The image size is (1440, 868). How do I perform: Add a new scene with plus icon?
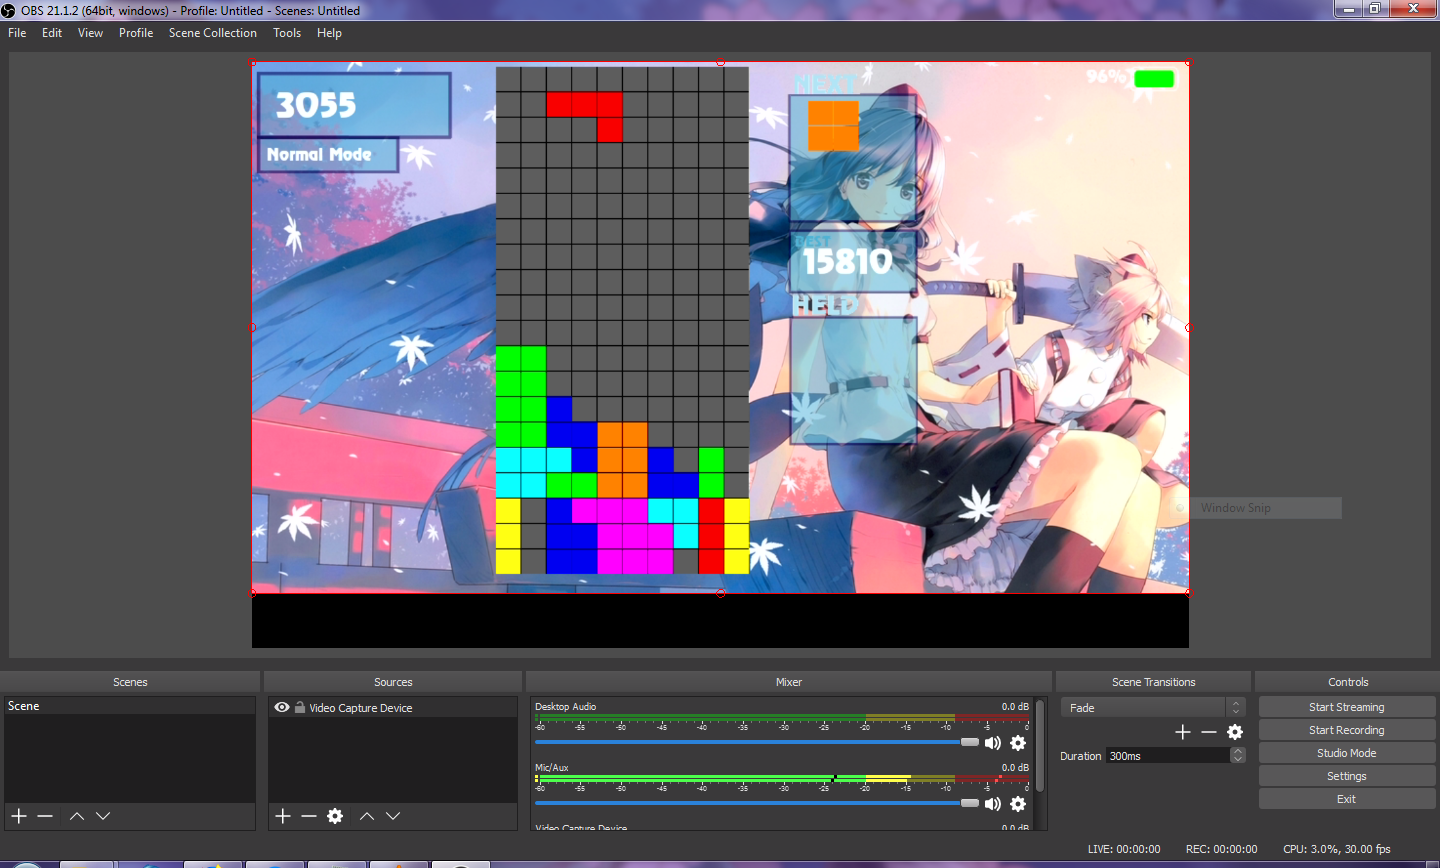tap(19, 816)
